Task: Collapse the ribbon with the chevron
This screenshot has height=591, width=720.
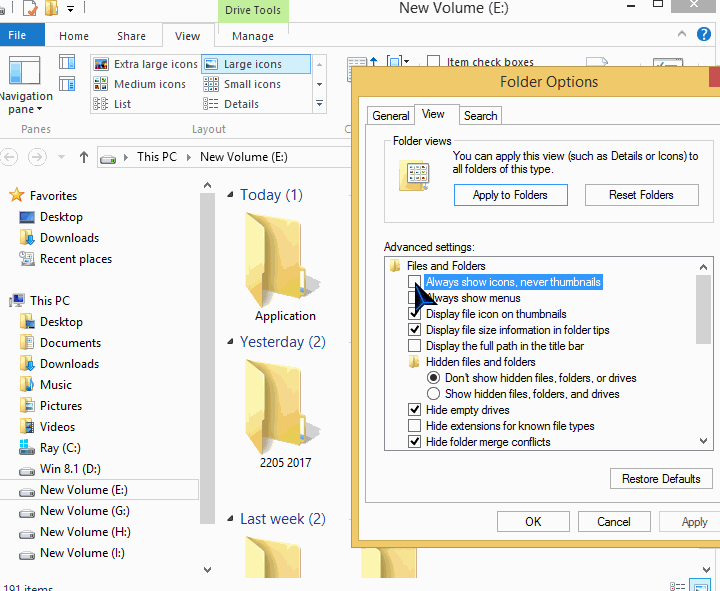Action: [x=682, y=34]
